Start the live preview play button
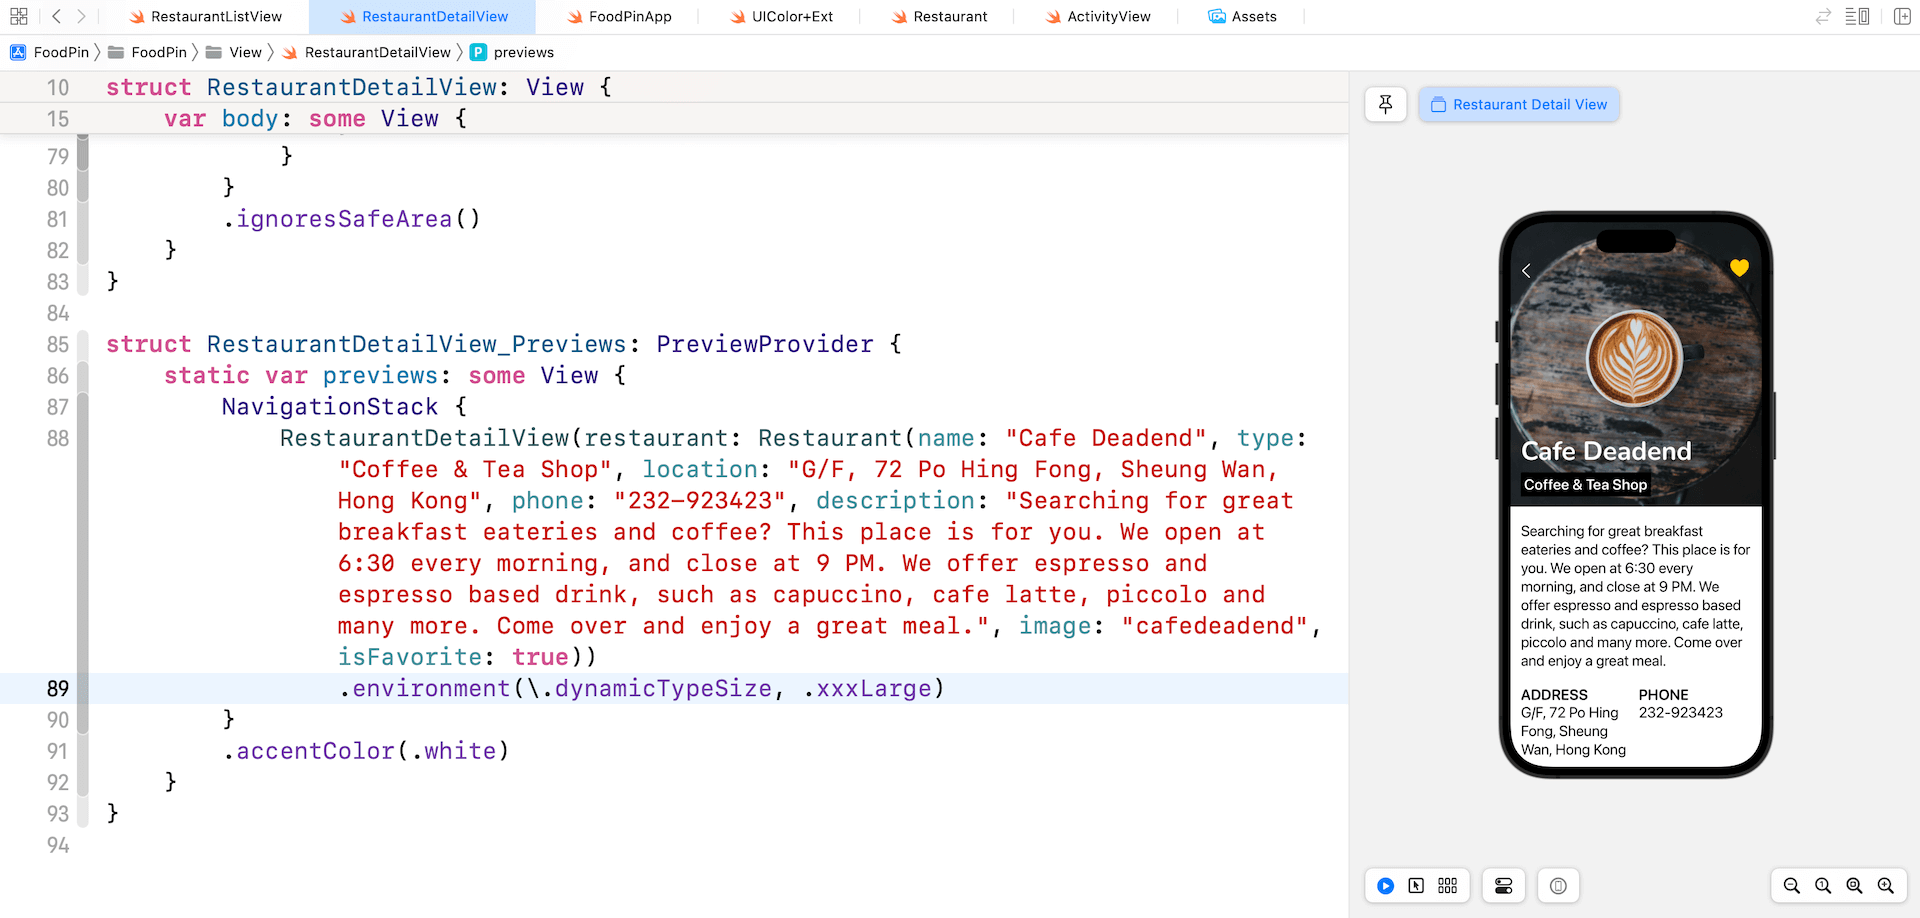This screenshot has width=1920, height=918. (x=1385, y=885)
